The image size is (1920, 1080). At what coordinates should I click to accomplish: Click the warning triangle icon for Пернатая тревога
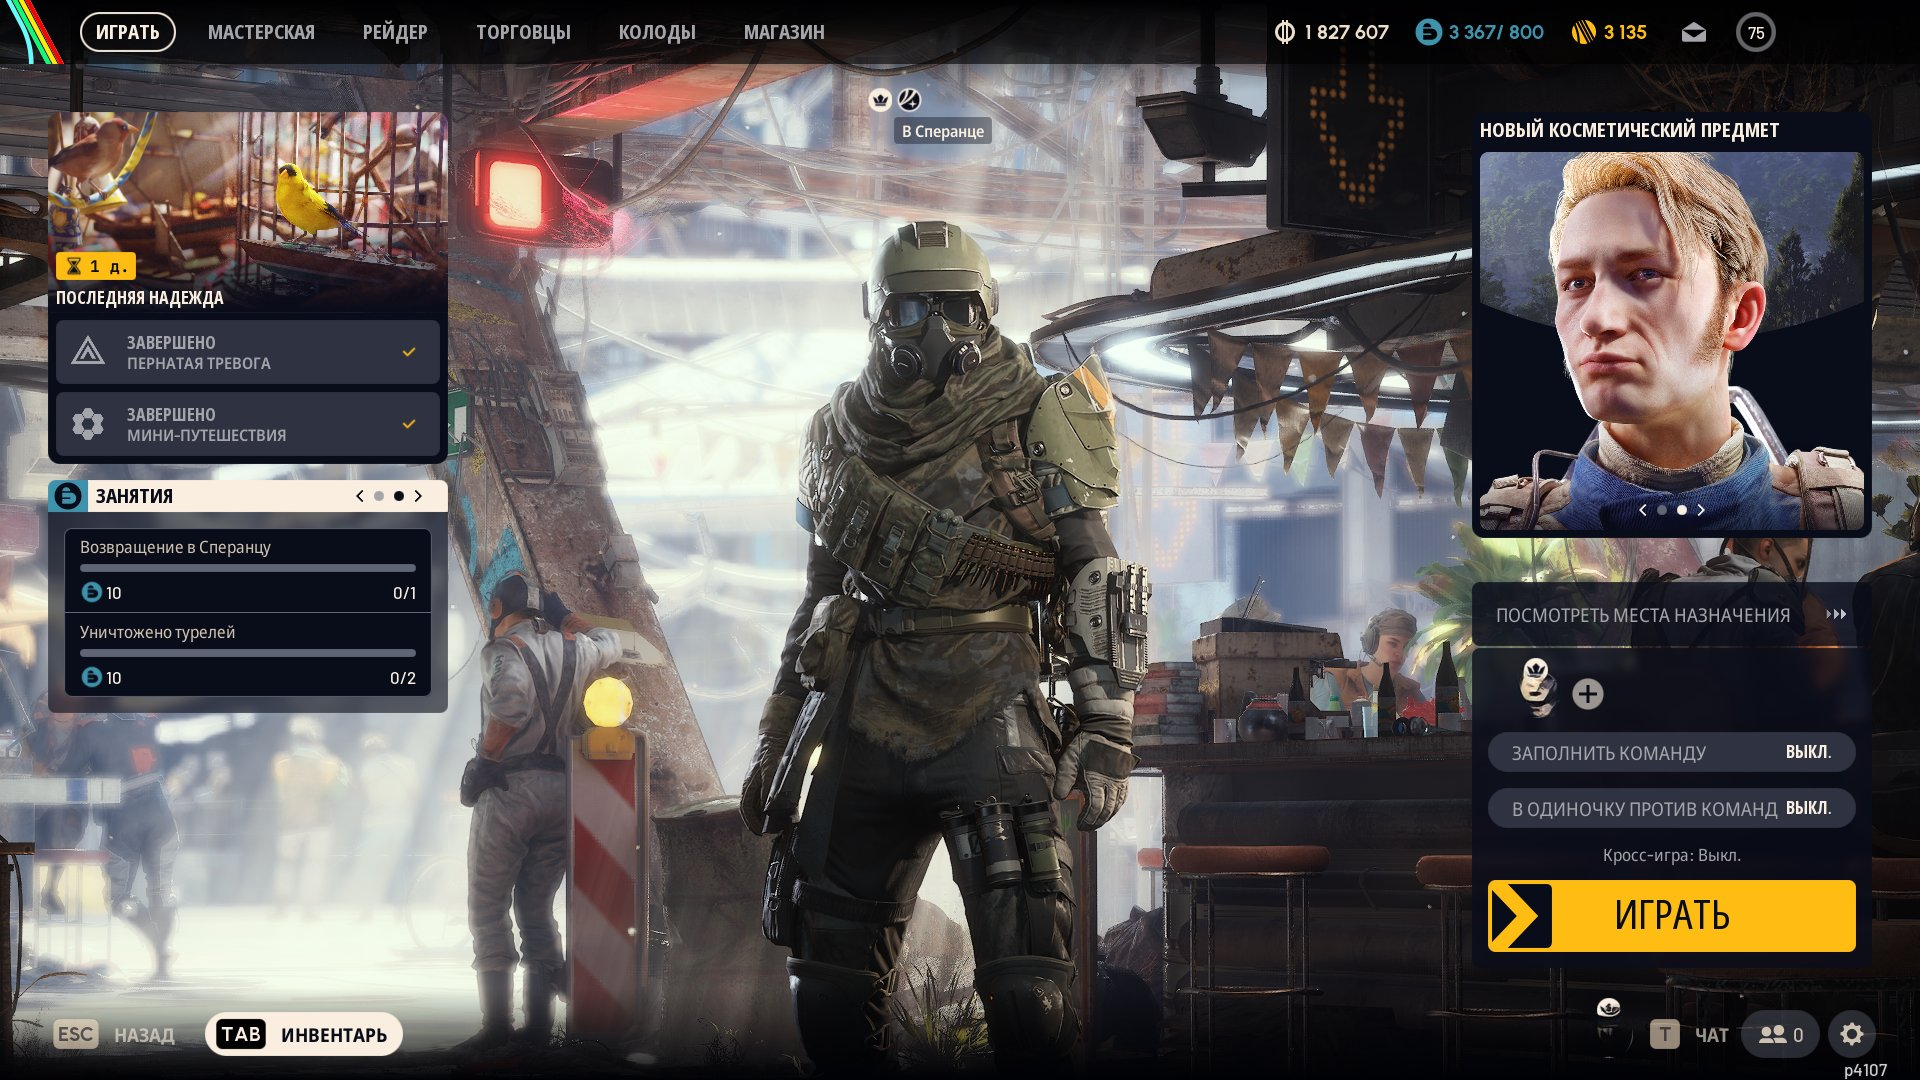[88, 352]
